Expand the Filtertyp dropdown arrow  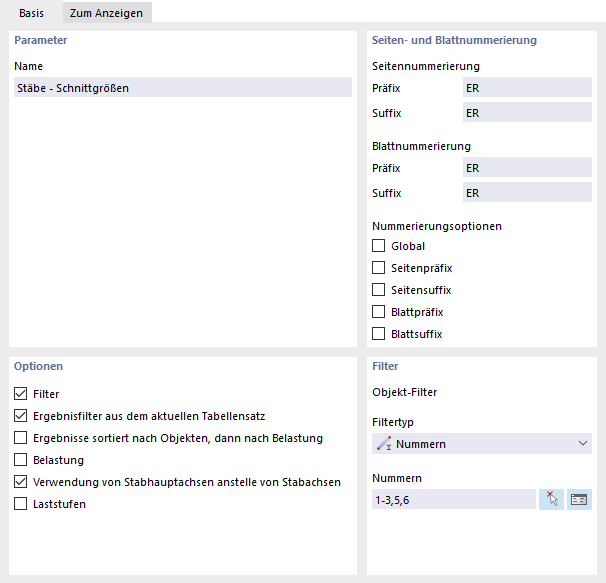point(583,444)
